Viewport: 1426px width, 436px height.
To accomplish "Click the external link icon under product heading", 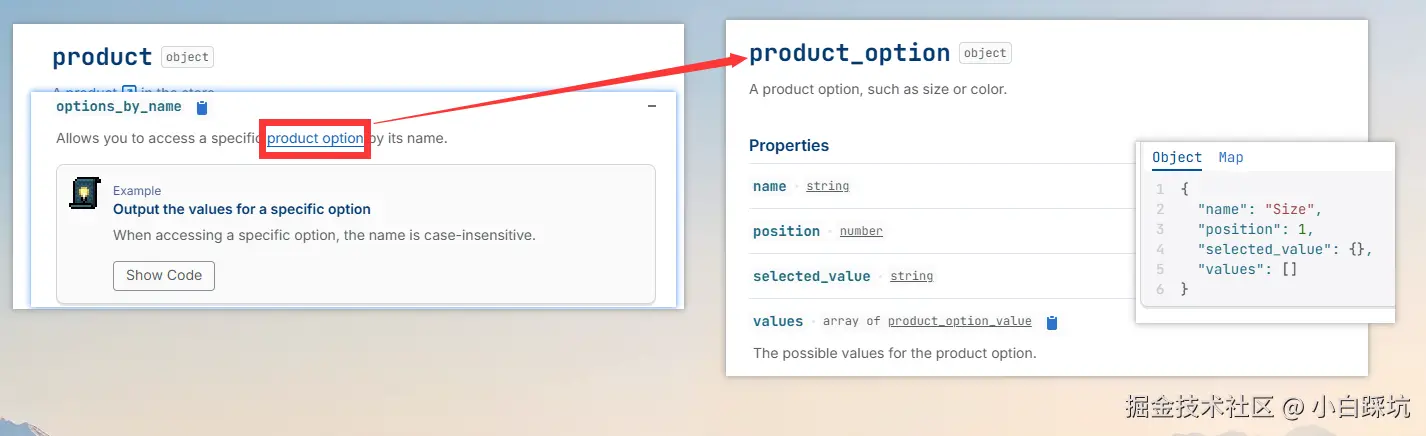I will click(129, 91).
